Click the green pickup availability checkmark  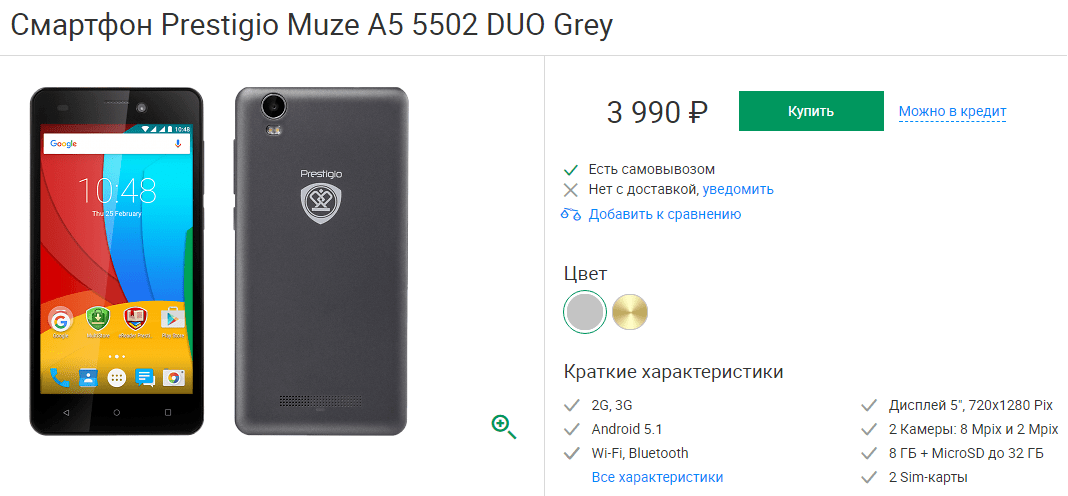click(x=571, y=170)
